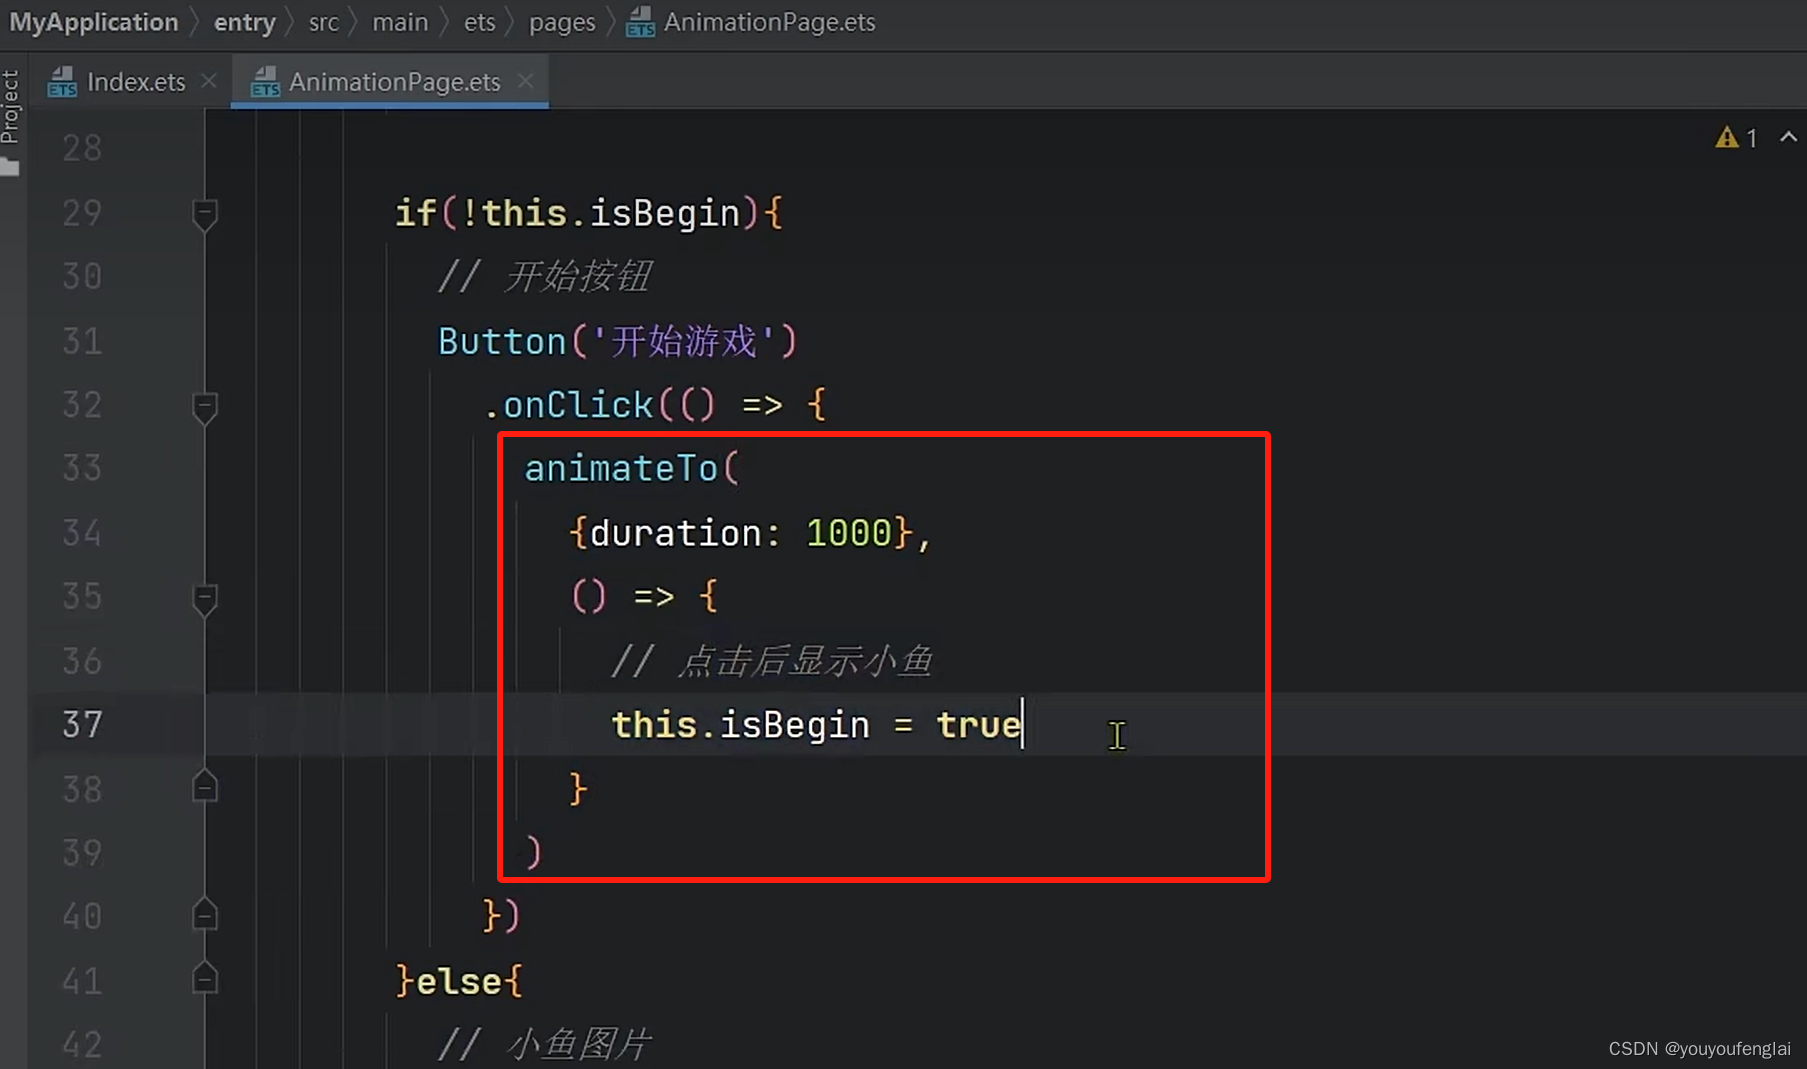Click the comment '// 小鱼图片'
Screen dimensions: 1807x1069
pos(544,1044)
